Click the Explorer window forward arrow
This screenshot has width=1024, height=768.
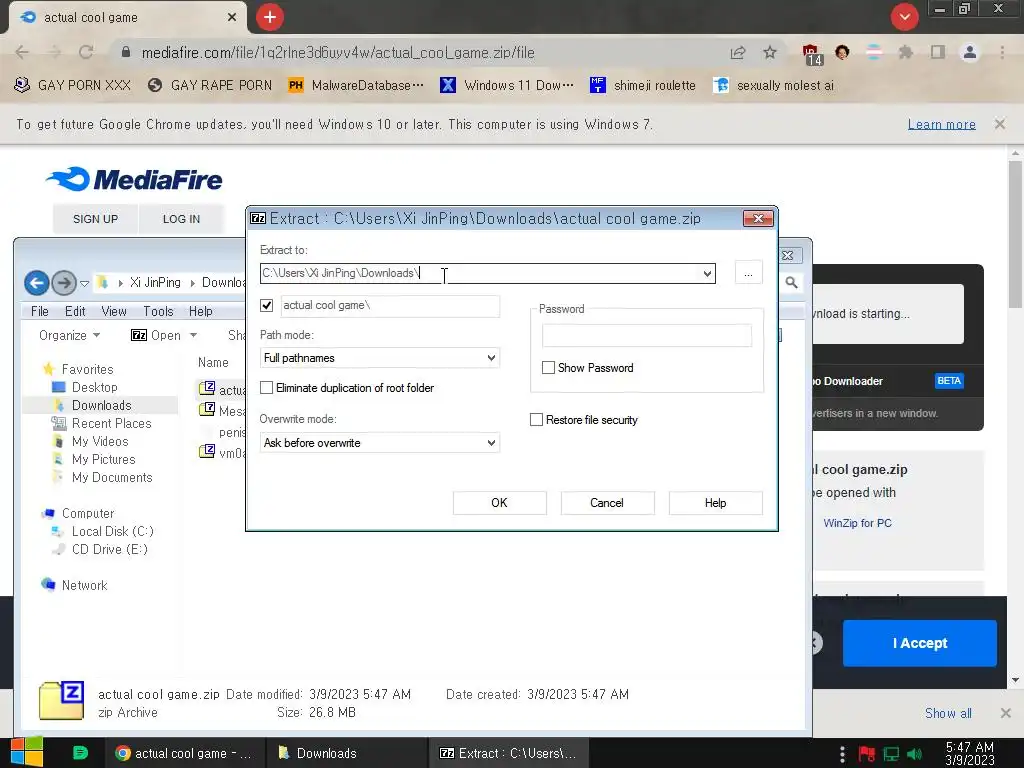pos(63,283)
